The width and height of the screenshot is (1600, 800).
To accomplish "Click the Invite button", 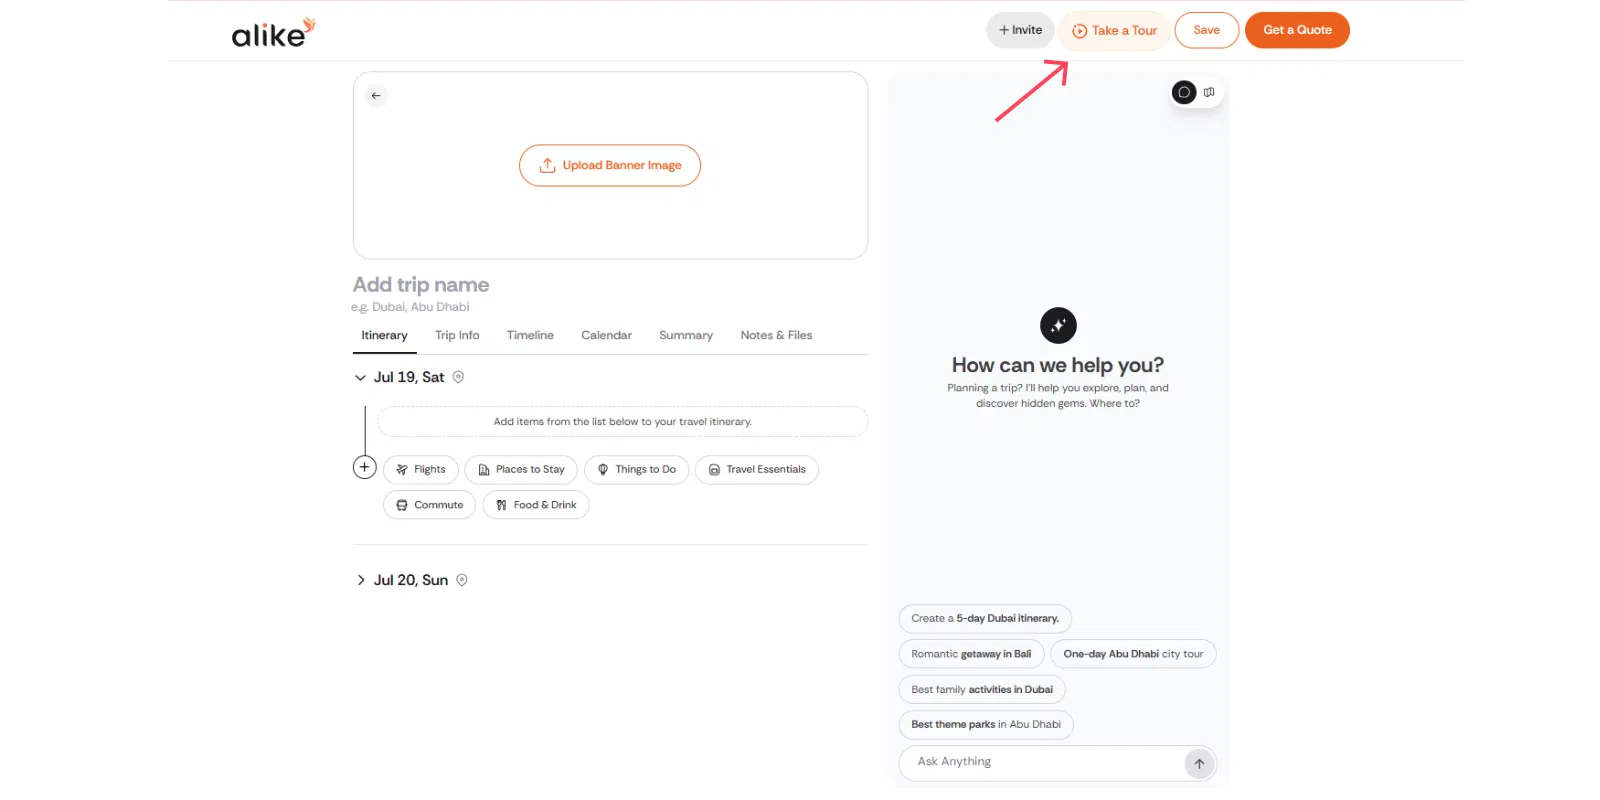I will point(1020,30).
